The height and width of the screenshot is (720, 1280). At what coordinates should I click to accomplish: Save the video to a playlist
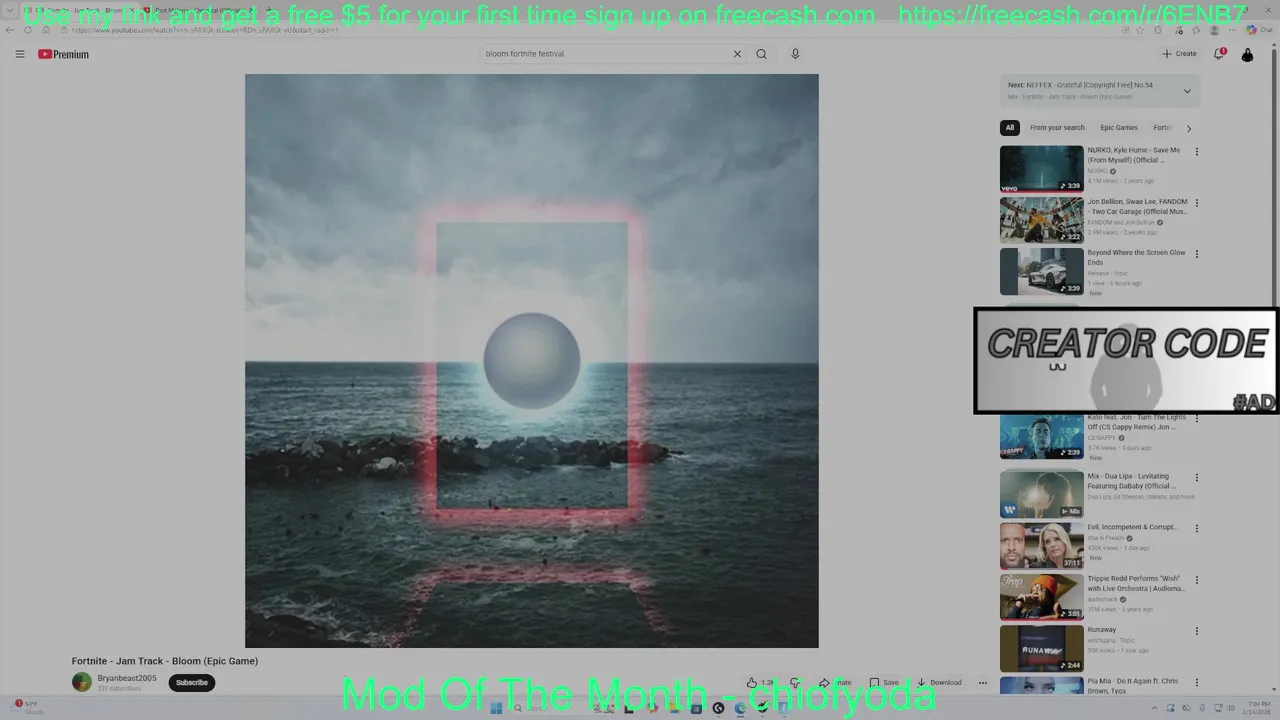pyautogui.click(x=883, y=683)
